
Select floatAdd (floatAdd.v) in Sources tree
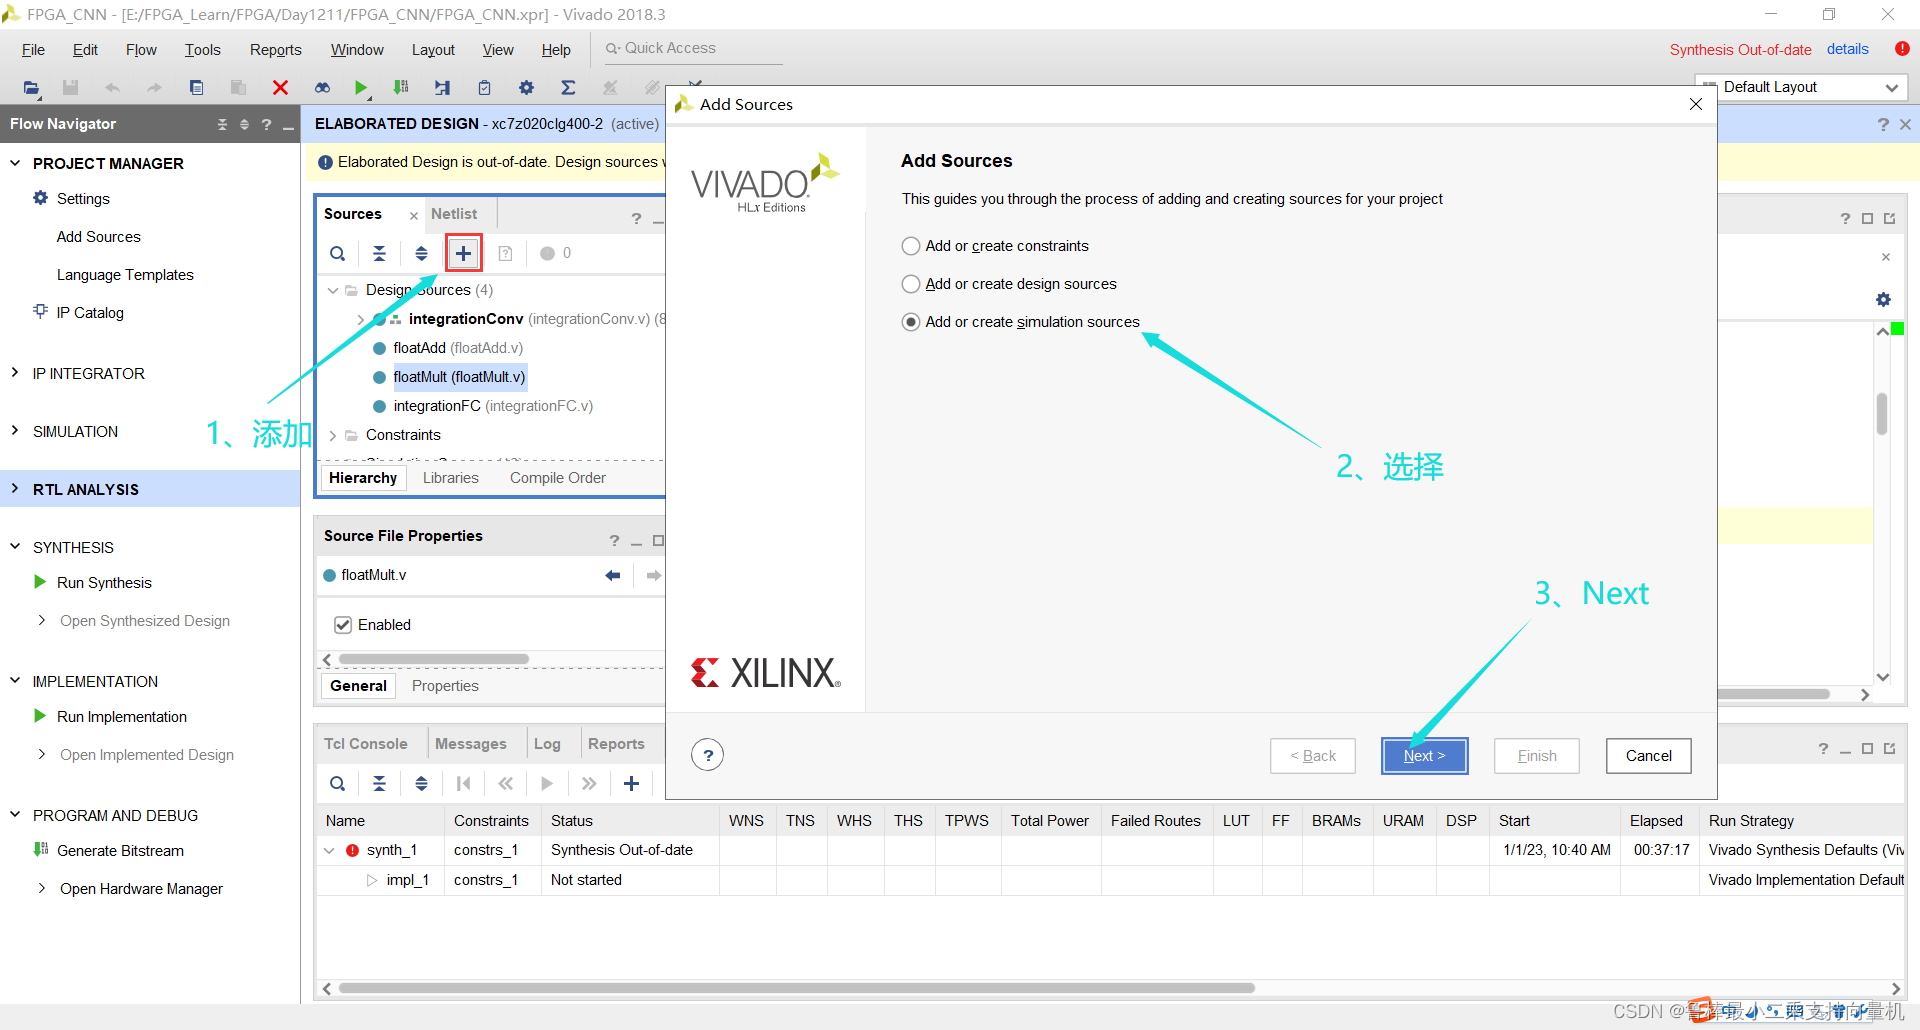pos(458,348)
